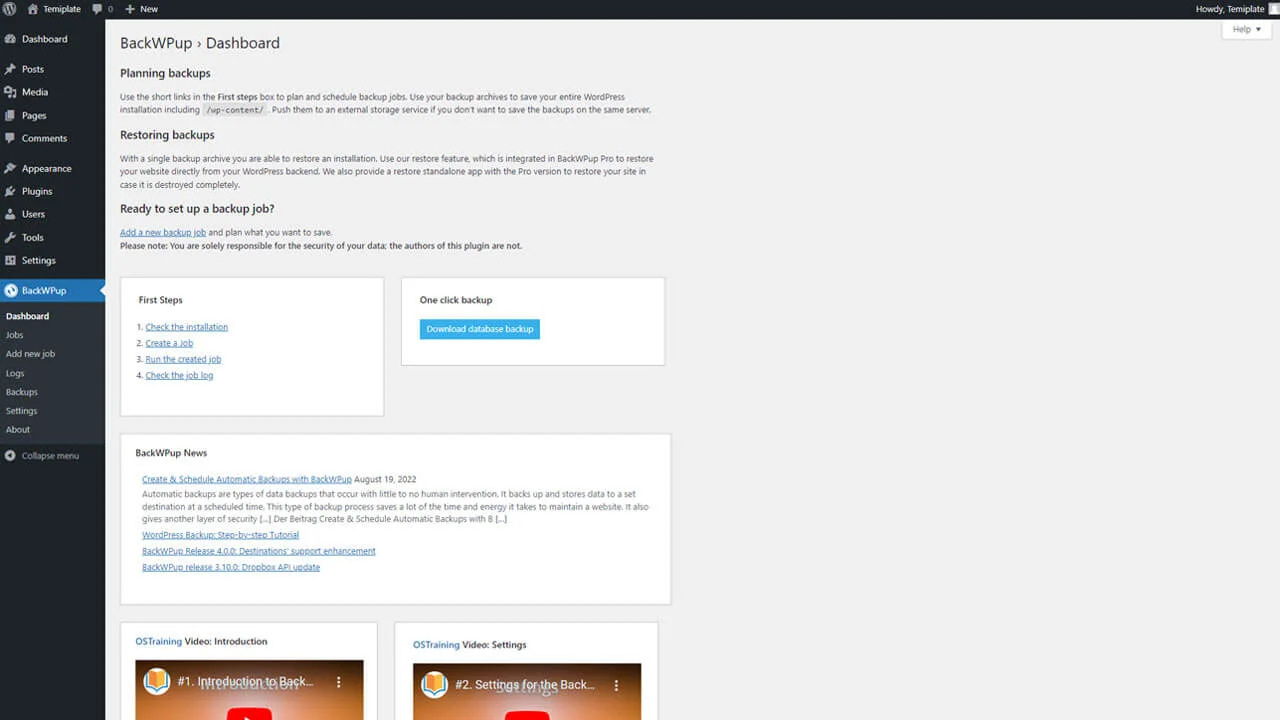Screen dimensions: 1280x720
Task: Click the Collapse menu arrow icon
Action: tap(10, 456)
